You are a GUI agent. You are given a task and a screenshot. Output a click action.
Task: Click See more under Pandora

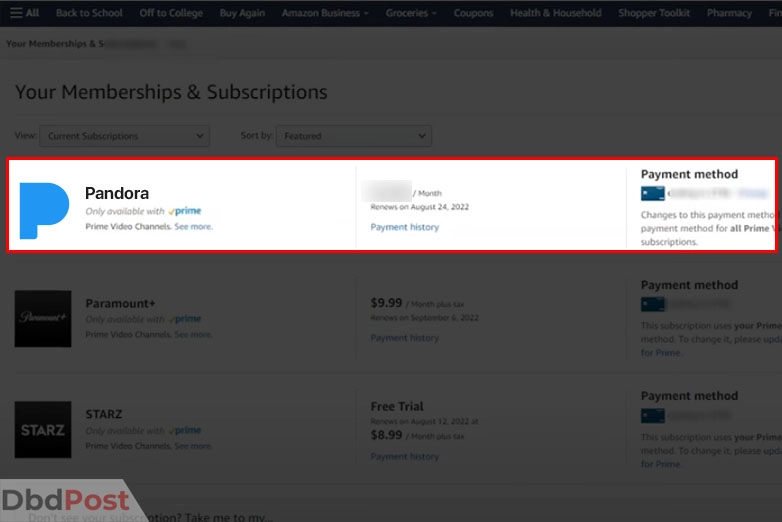tap(193, 226)
